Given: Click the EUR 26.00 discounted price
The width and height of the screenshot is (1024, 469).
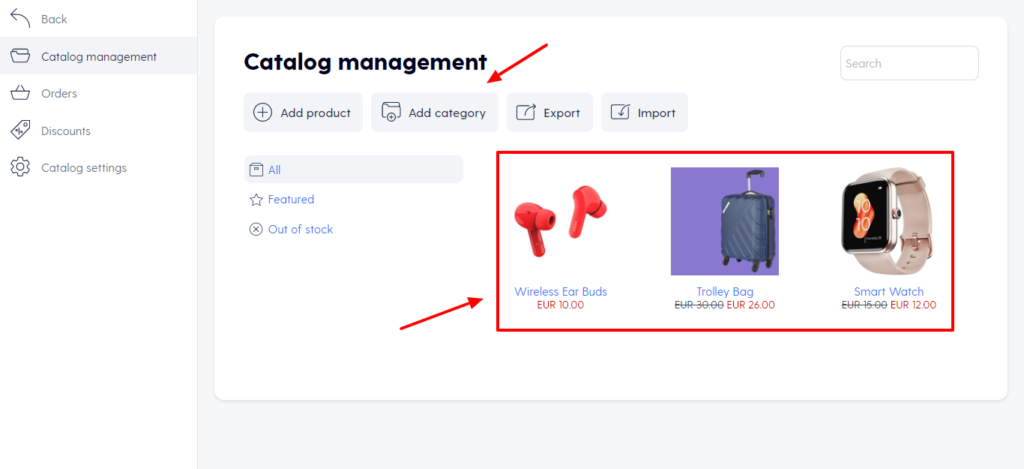Looking at the screenshot, I should pos(750,304).
